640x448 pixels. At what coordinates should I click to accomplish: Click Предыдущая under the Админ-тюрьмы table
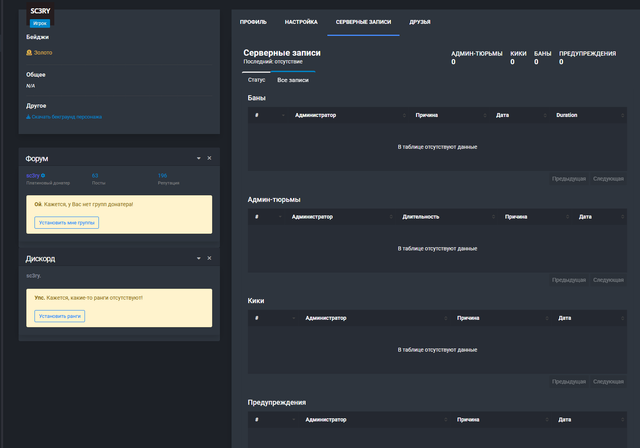569,280
